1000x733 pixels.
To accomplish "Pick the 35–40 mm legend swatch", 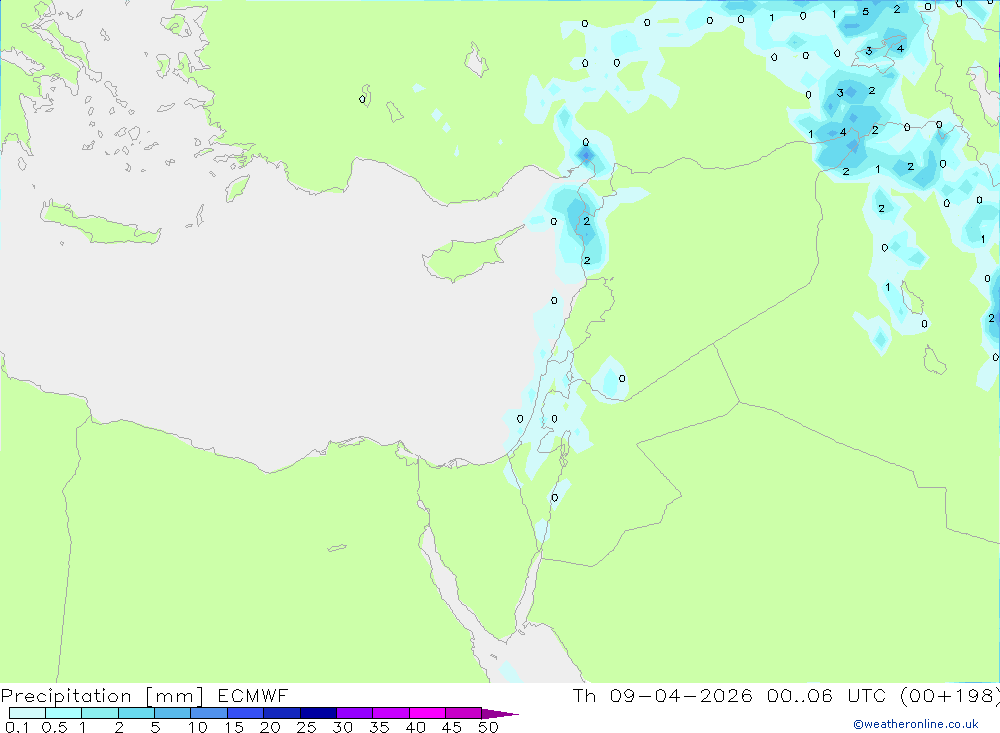I will tap(390, 713).
